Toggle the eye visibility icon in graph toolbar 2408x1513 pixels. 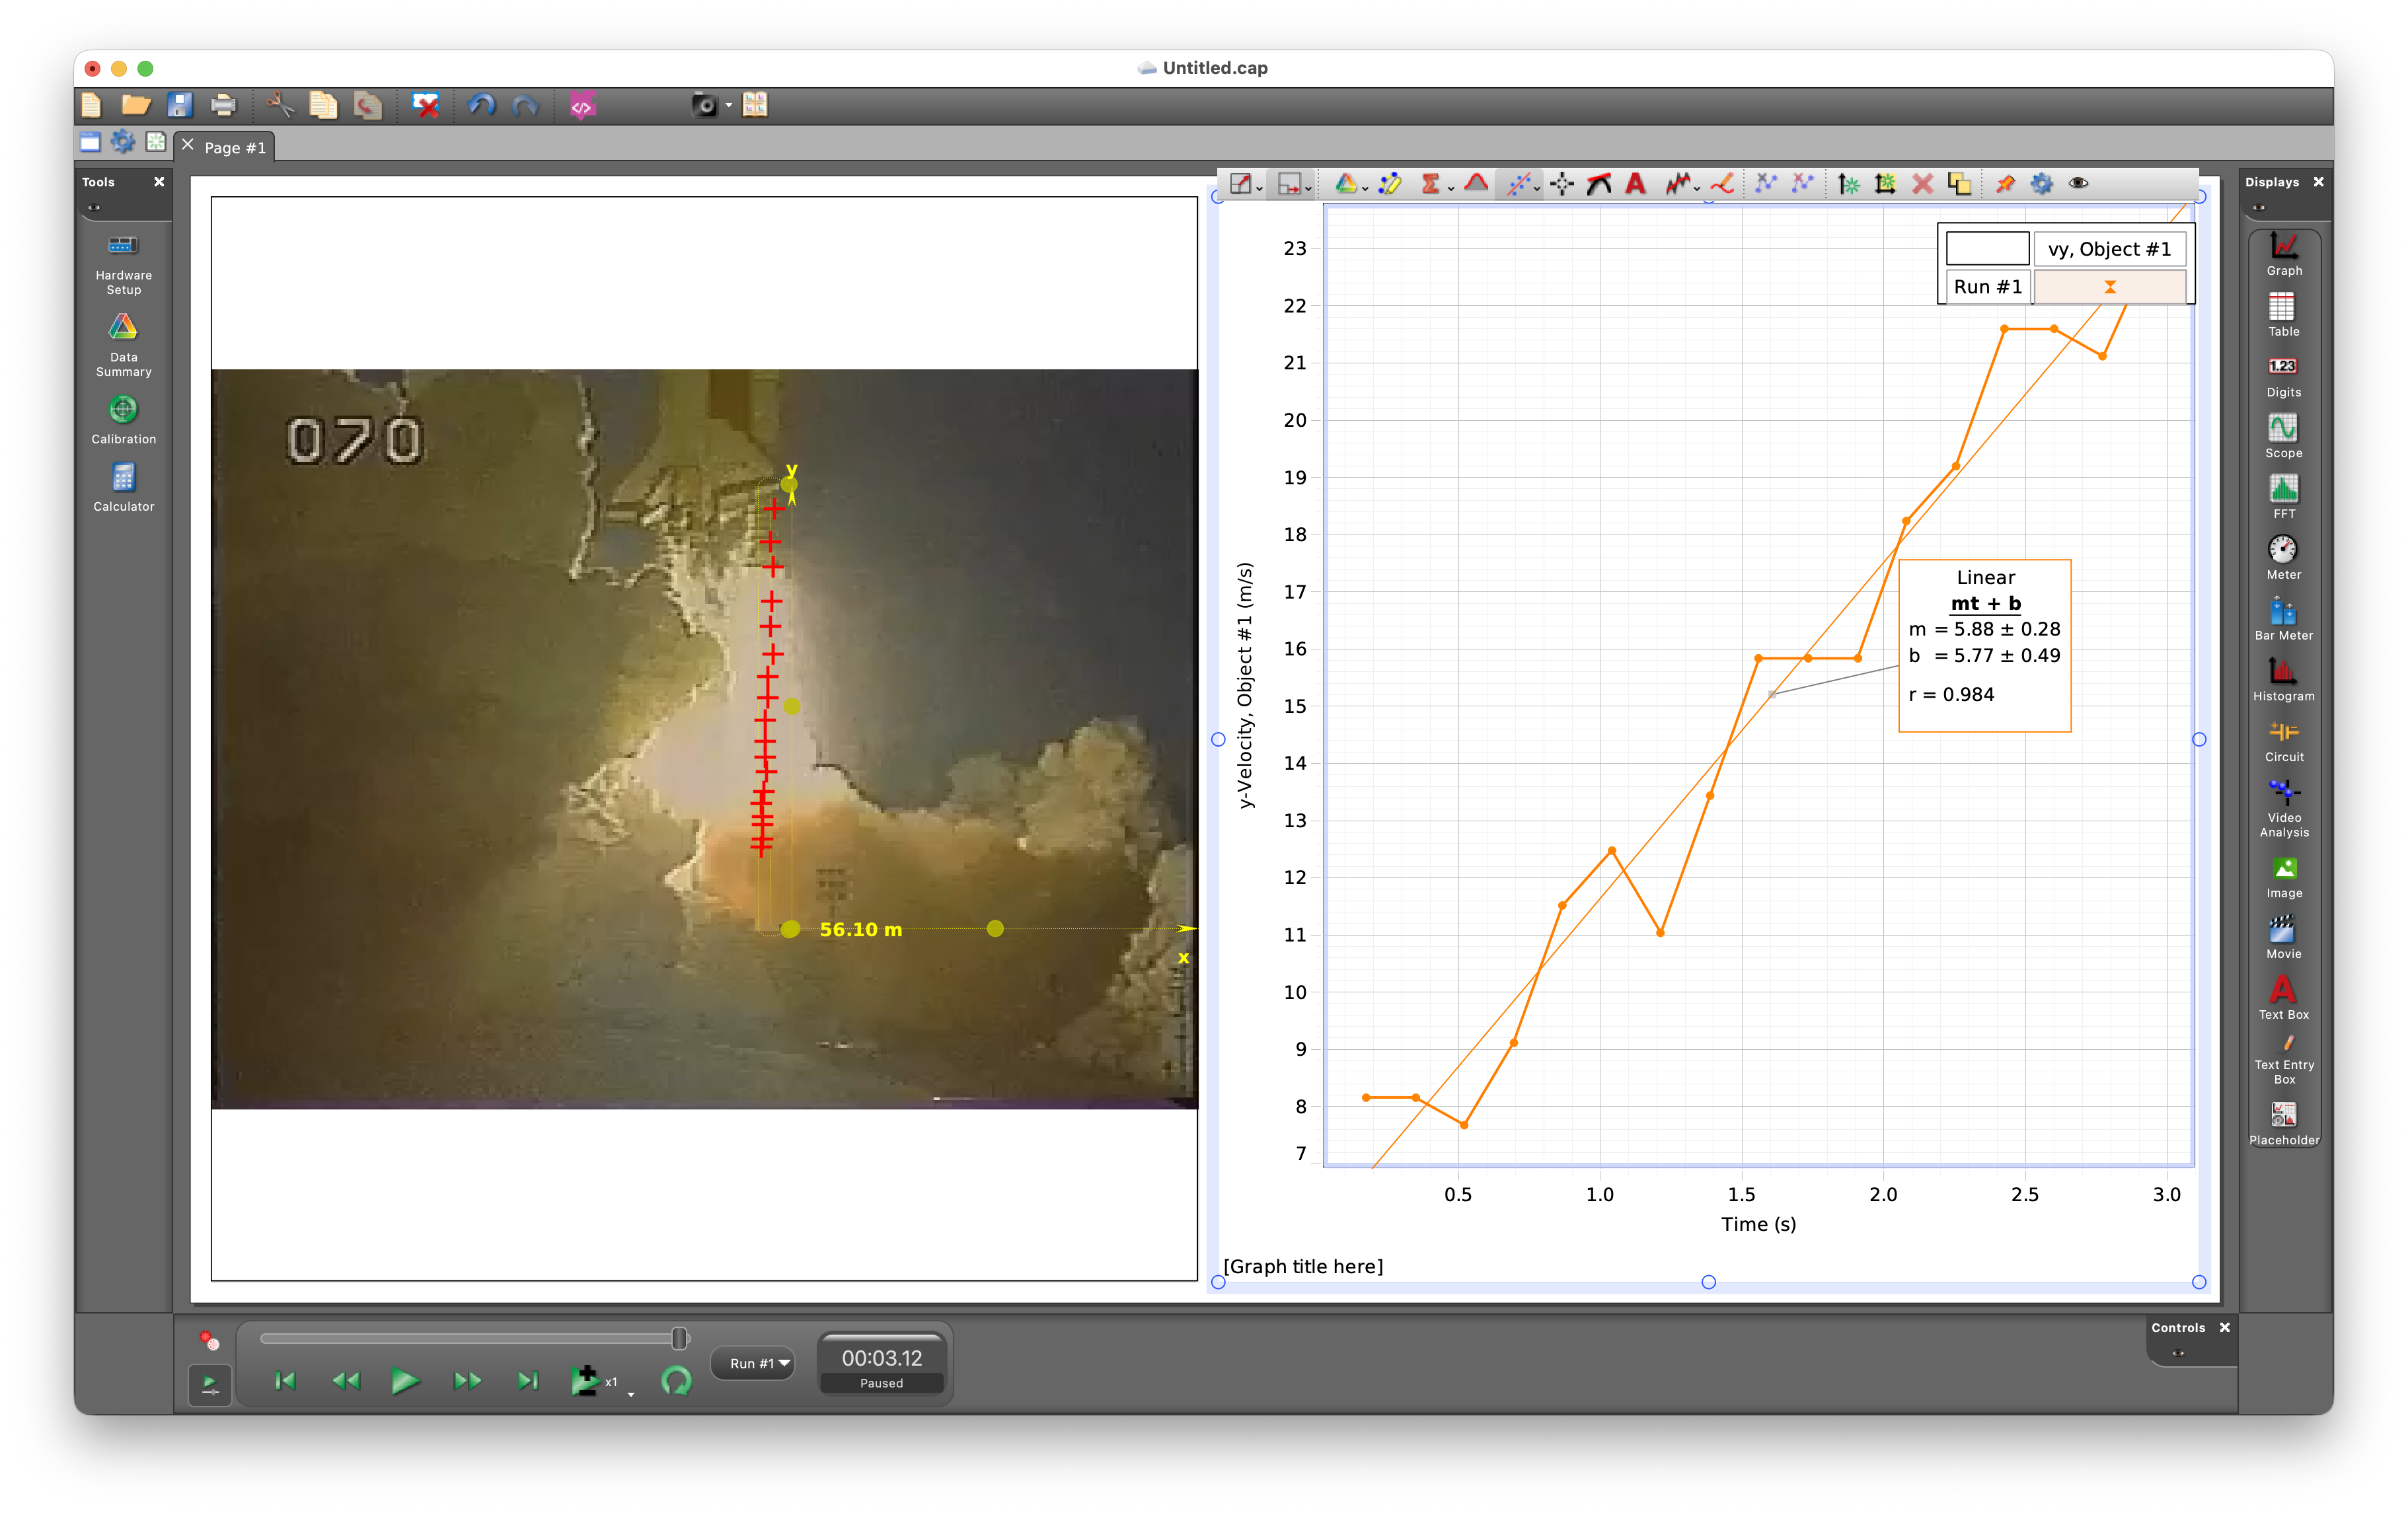[x=2078, y=183]
